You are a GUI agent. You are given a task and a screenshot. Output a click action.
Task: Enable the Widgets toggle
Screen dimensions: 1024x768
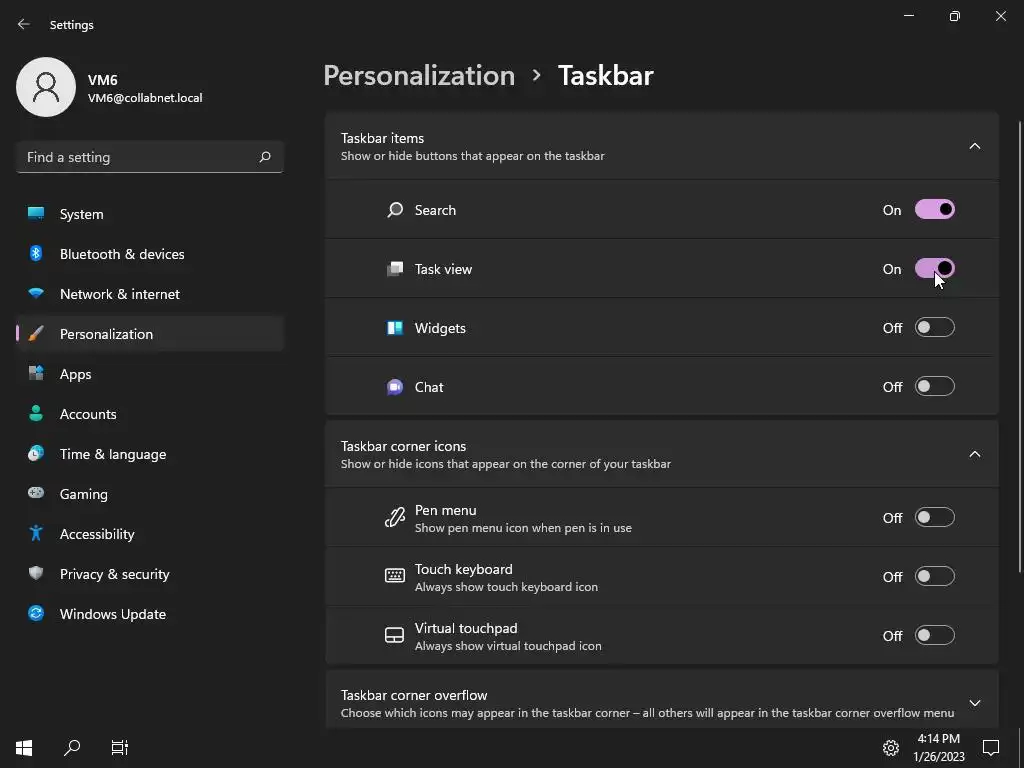[935, 328]
